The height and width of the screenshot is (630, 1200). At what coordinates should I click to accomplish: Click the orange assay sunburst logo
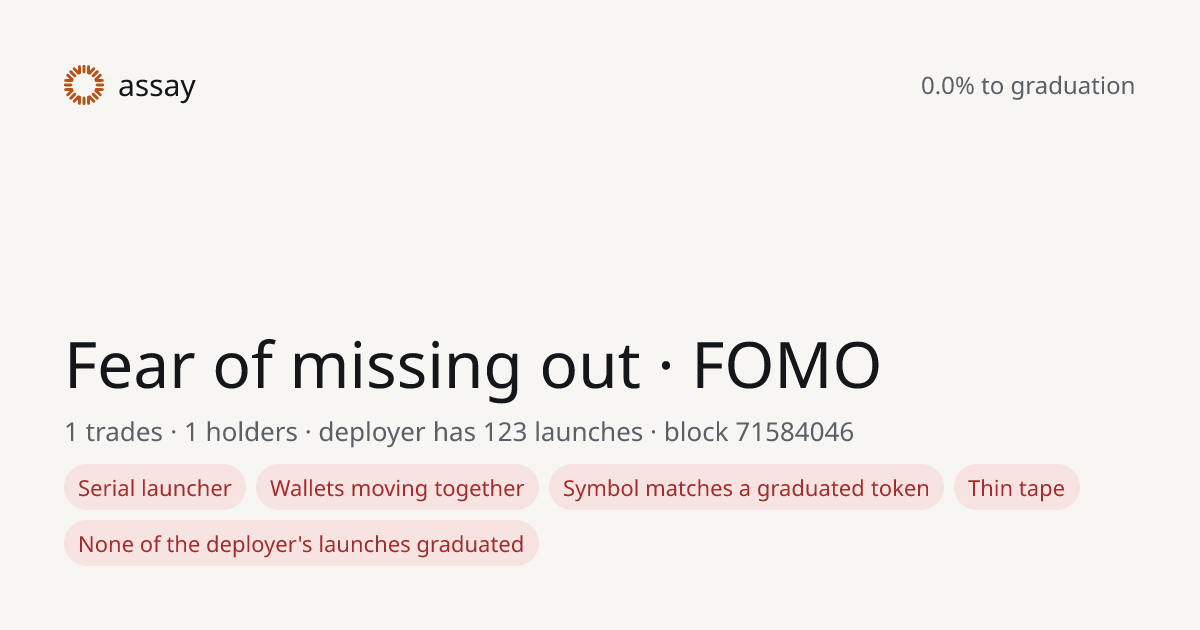tap(84, 85)
